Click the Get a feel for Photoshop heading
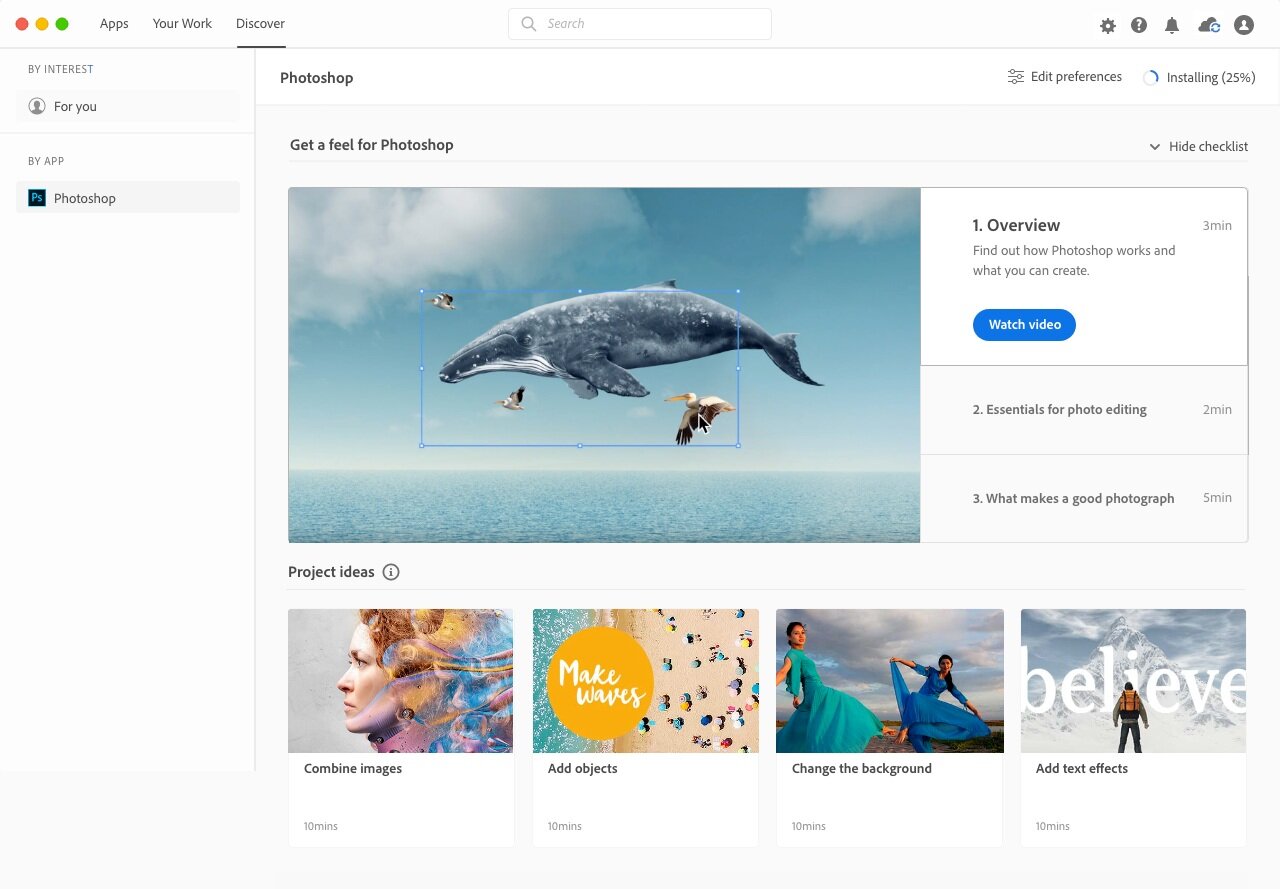Viewport: 1280px width, 889px height. (x=372, y=145)
